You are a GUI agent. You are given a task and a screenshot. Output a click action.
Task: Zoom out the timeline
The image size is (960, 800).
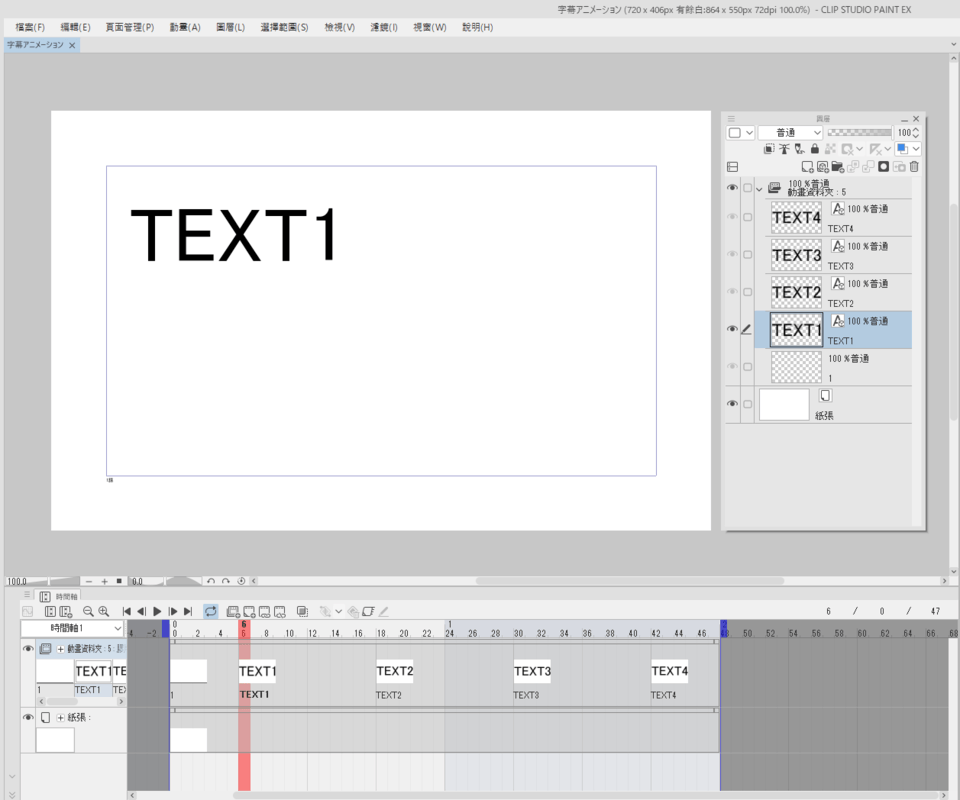[x=88, y=611]
